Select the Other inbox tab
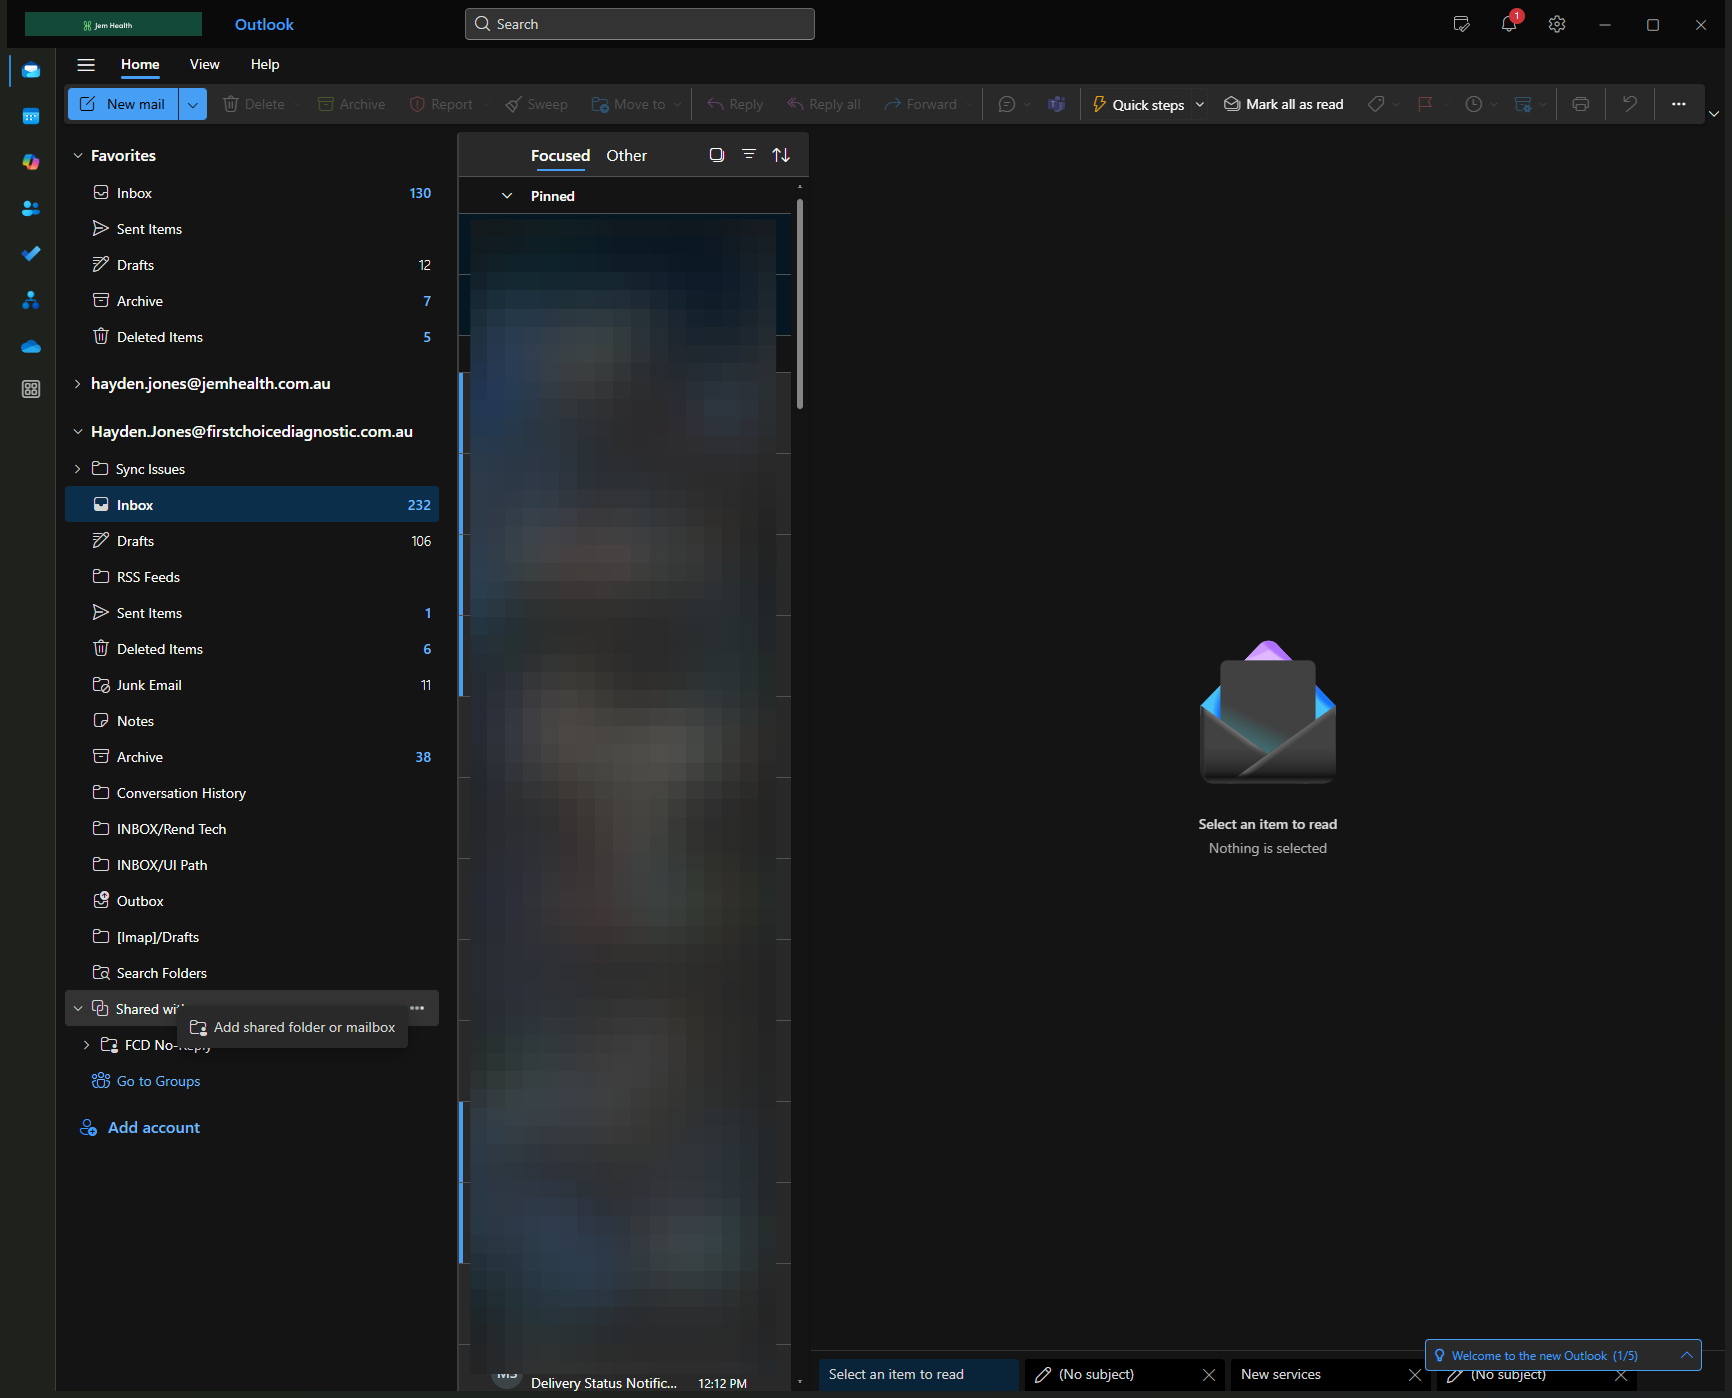The image size is (1732, 1398). coord(626,156)
